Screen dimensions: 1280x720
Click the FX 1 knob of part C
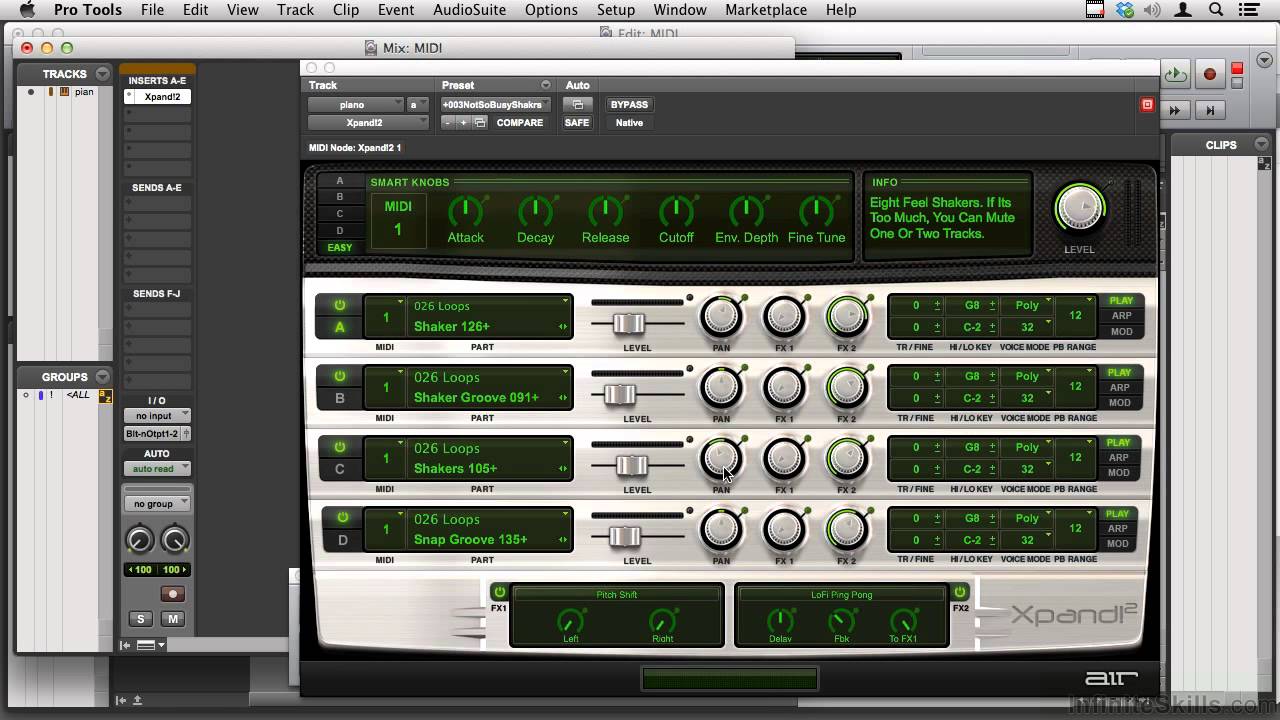pos(784,459)
